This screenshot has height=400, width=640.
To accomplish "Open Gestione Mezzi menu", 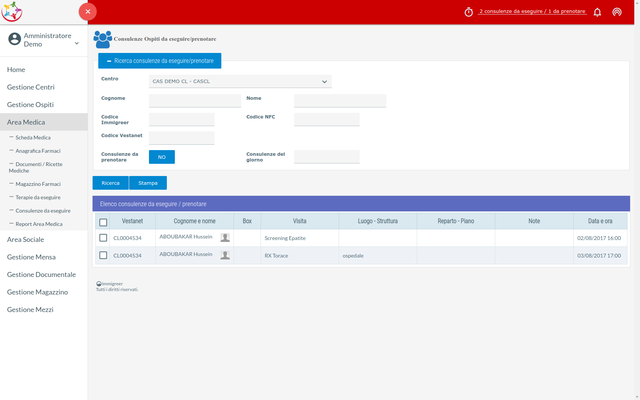I will pos(30,309).
